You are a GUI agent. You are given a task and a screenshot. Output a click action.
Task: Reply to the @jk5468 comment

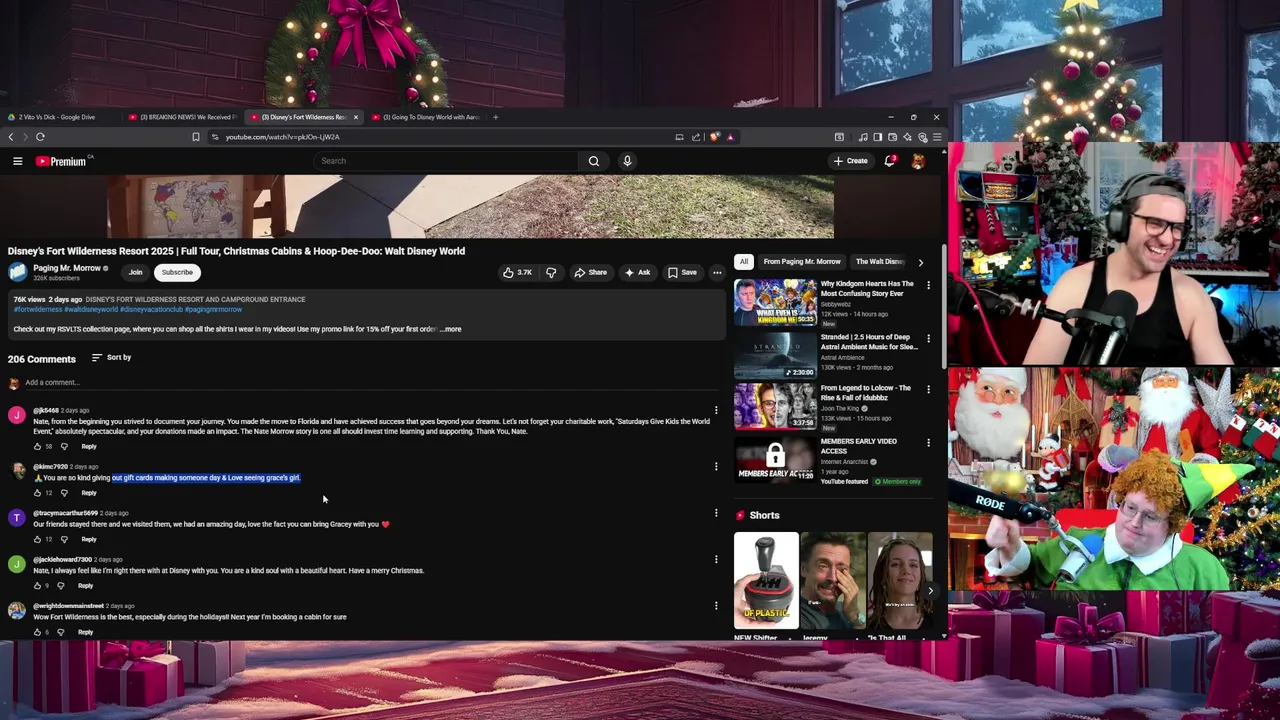point(89,446)
